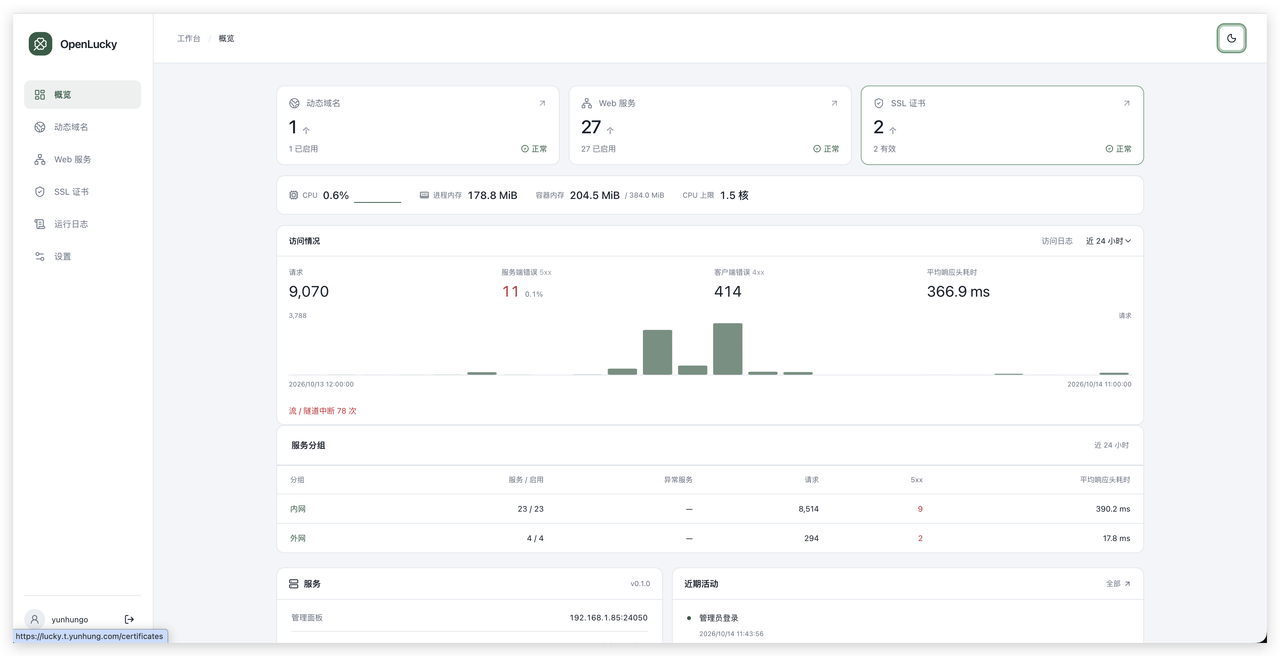Click 192.168.1.85:24050 address
This screenshot has height=656, width=1280.
[609, 618]
